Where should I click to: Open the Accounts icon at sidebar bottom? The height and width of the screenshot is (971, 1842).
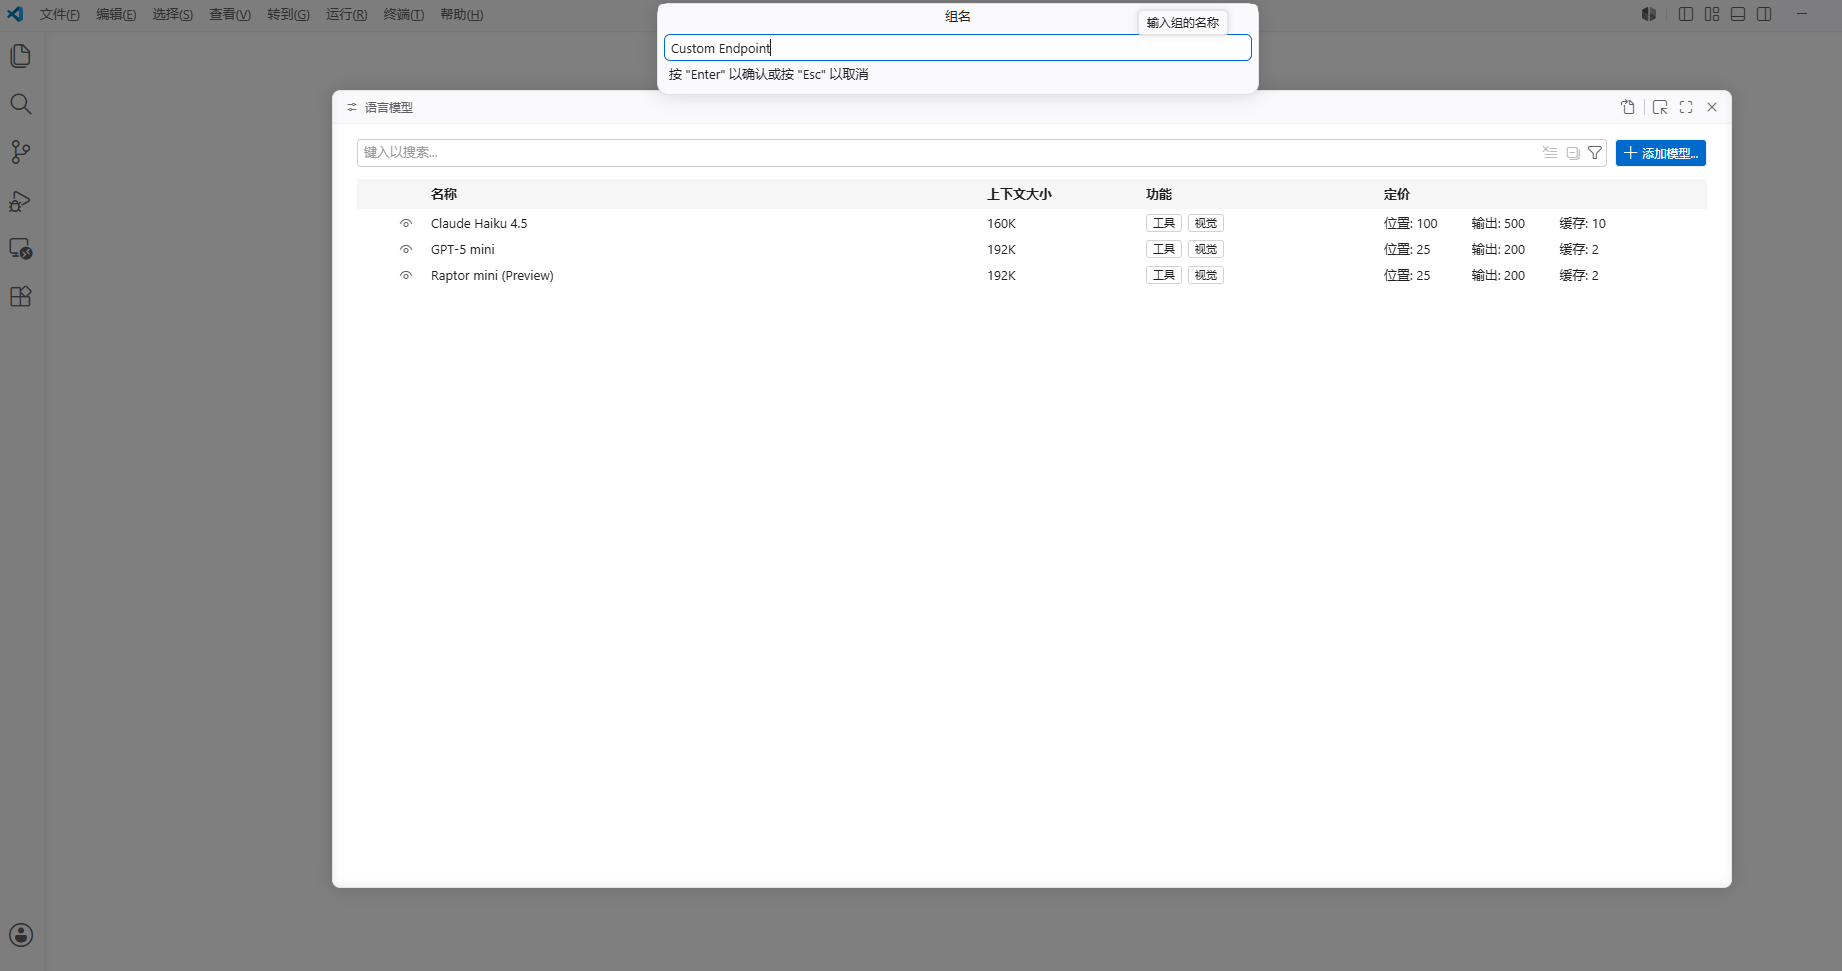coord(21,935)
